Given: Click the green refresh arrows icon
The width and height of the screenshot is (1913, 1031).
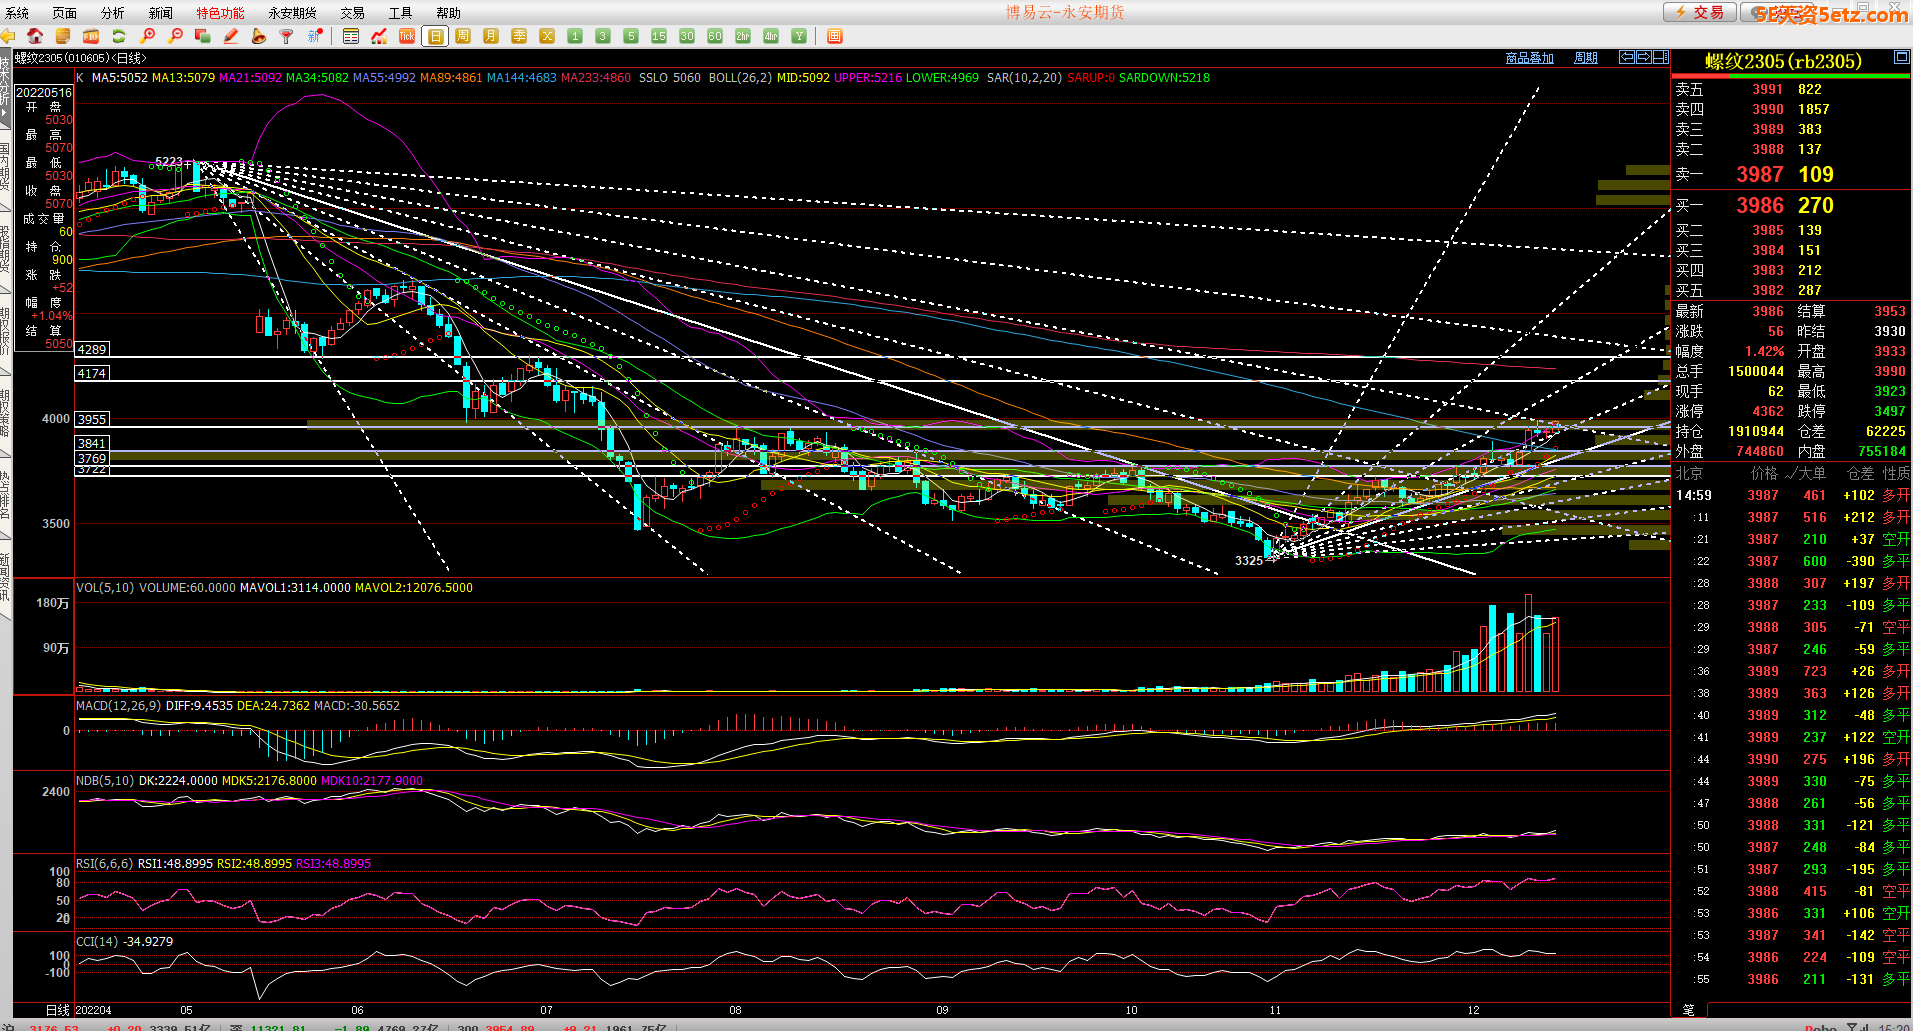Looking at the screenshot, I should point(119,36).
